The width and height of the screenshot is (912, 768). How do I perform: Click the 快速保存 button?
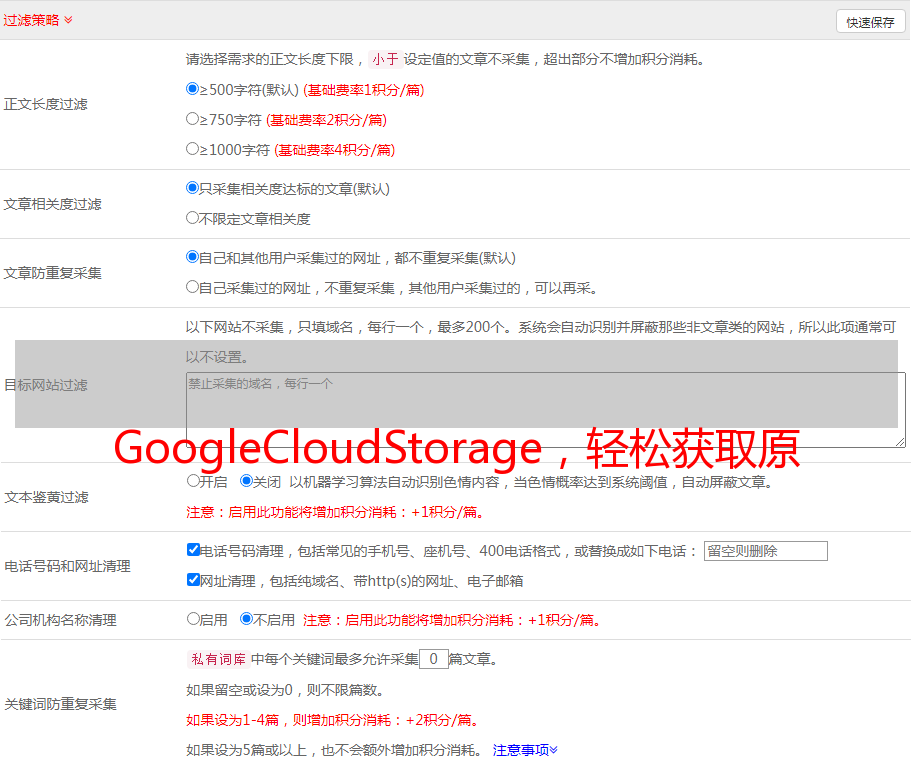(x=870, y=22)
